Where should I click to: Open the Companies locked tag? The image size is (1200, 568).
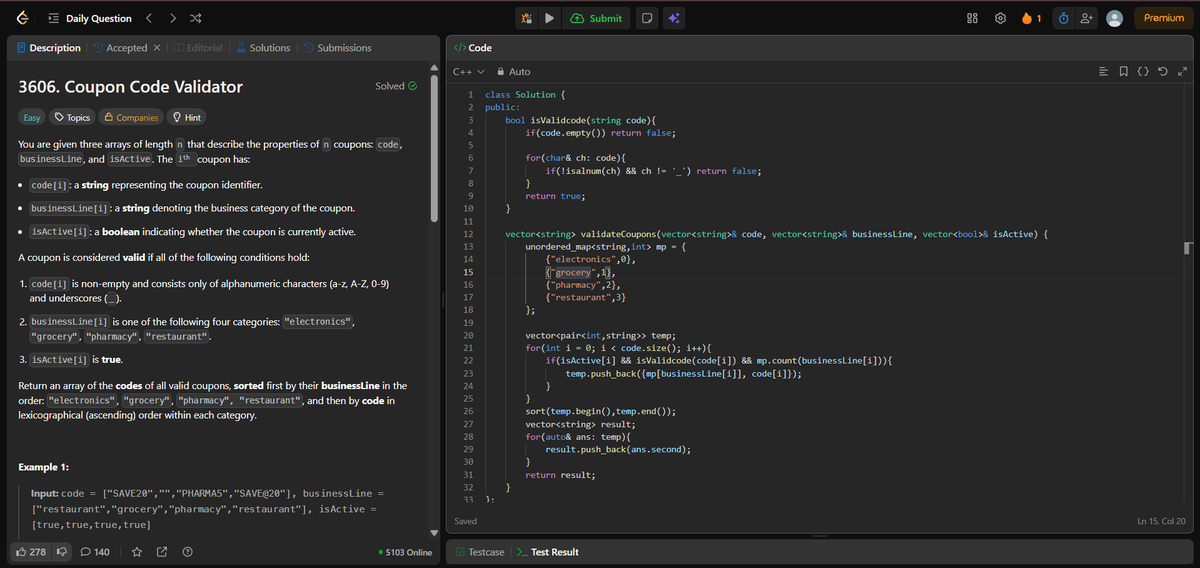pyautogui.click(x=131, y=118)
